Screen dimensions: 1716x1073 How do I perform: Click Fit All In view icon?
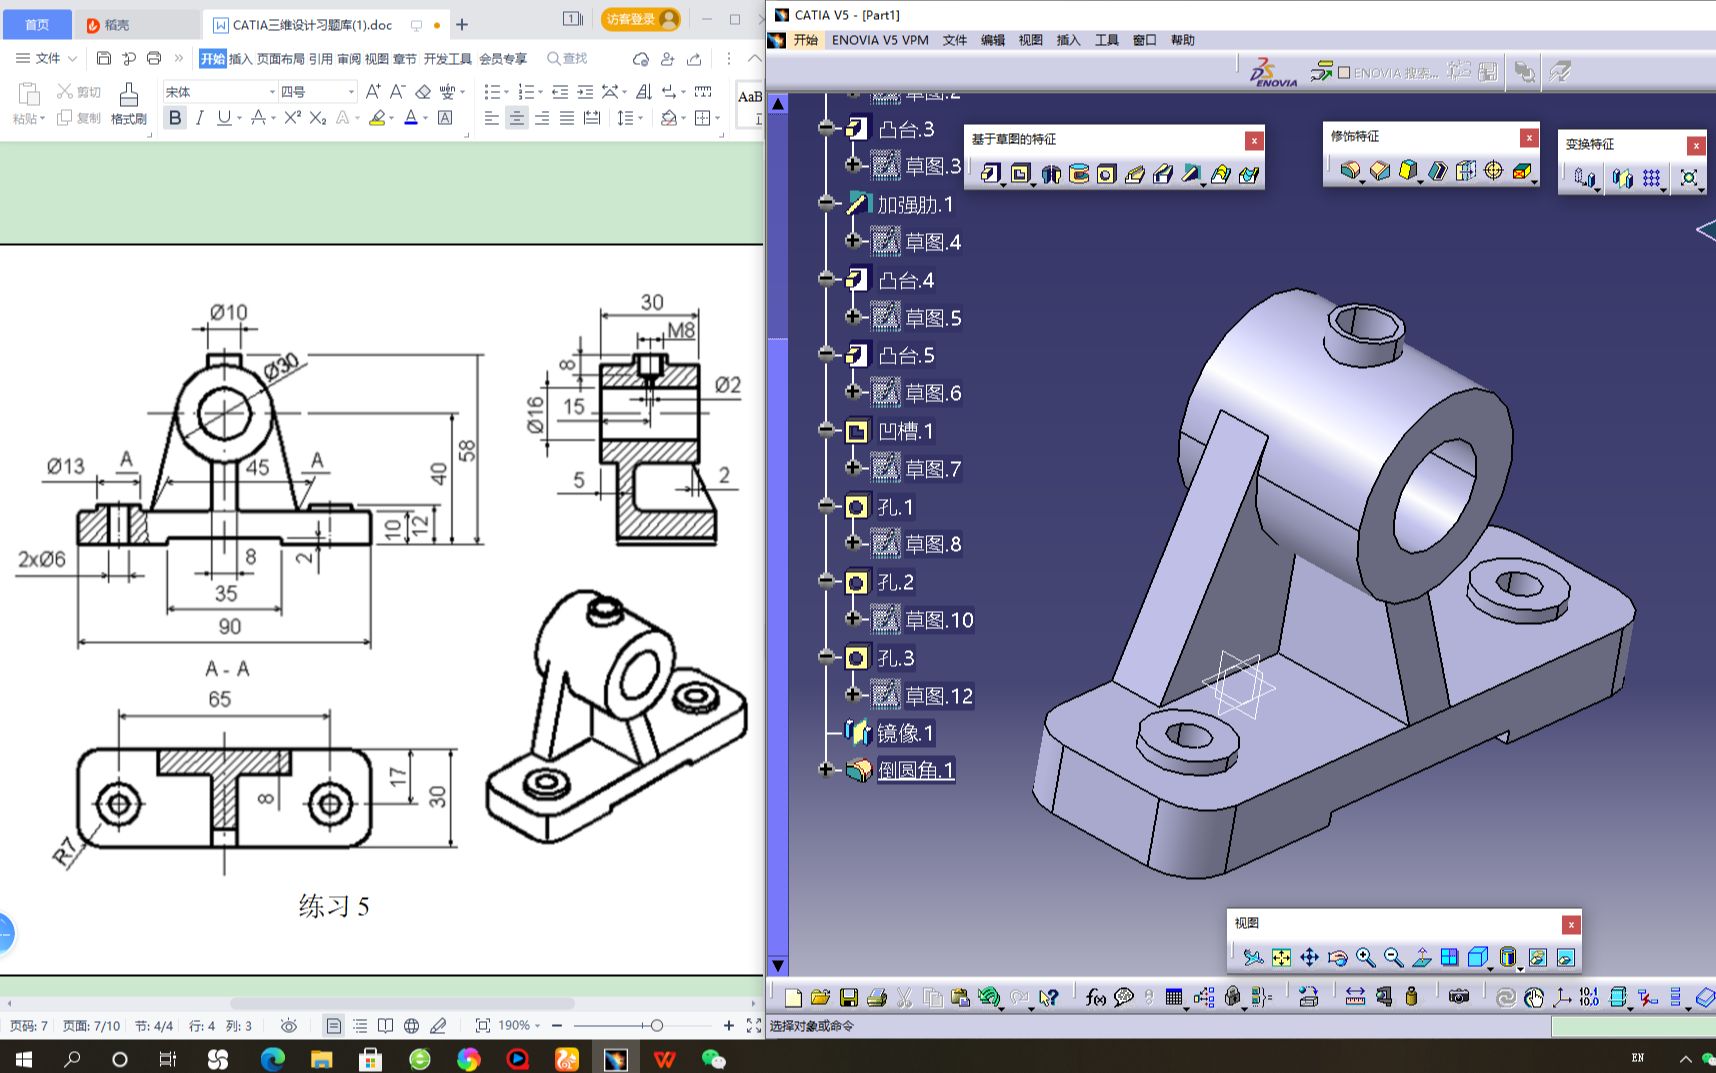pyautogui.click(x=1281, y=958)
